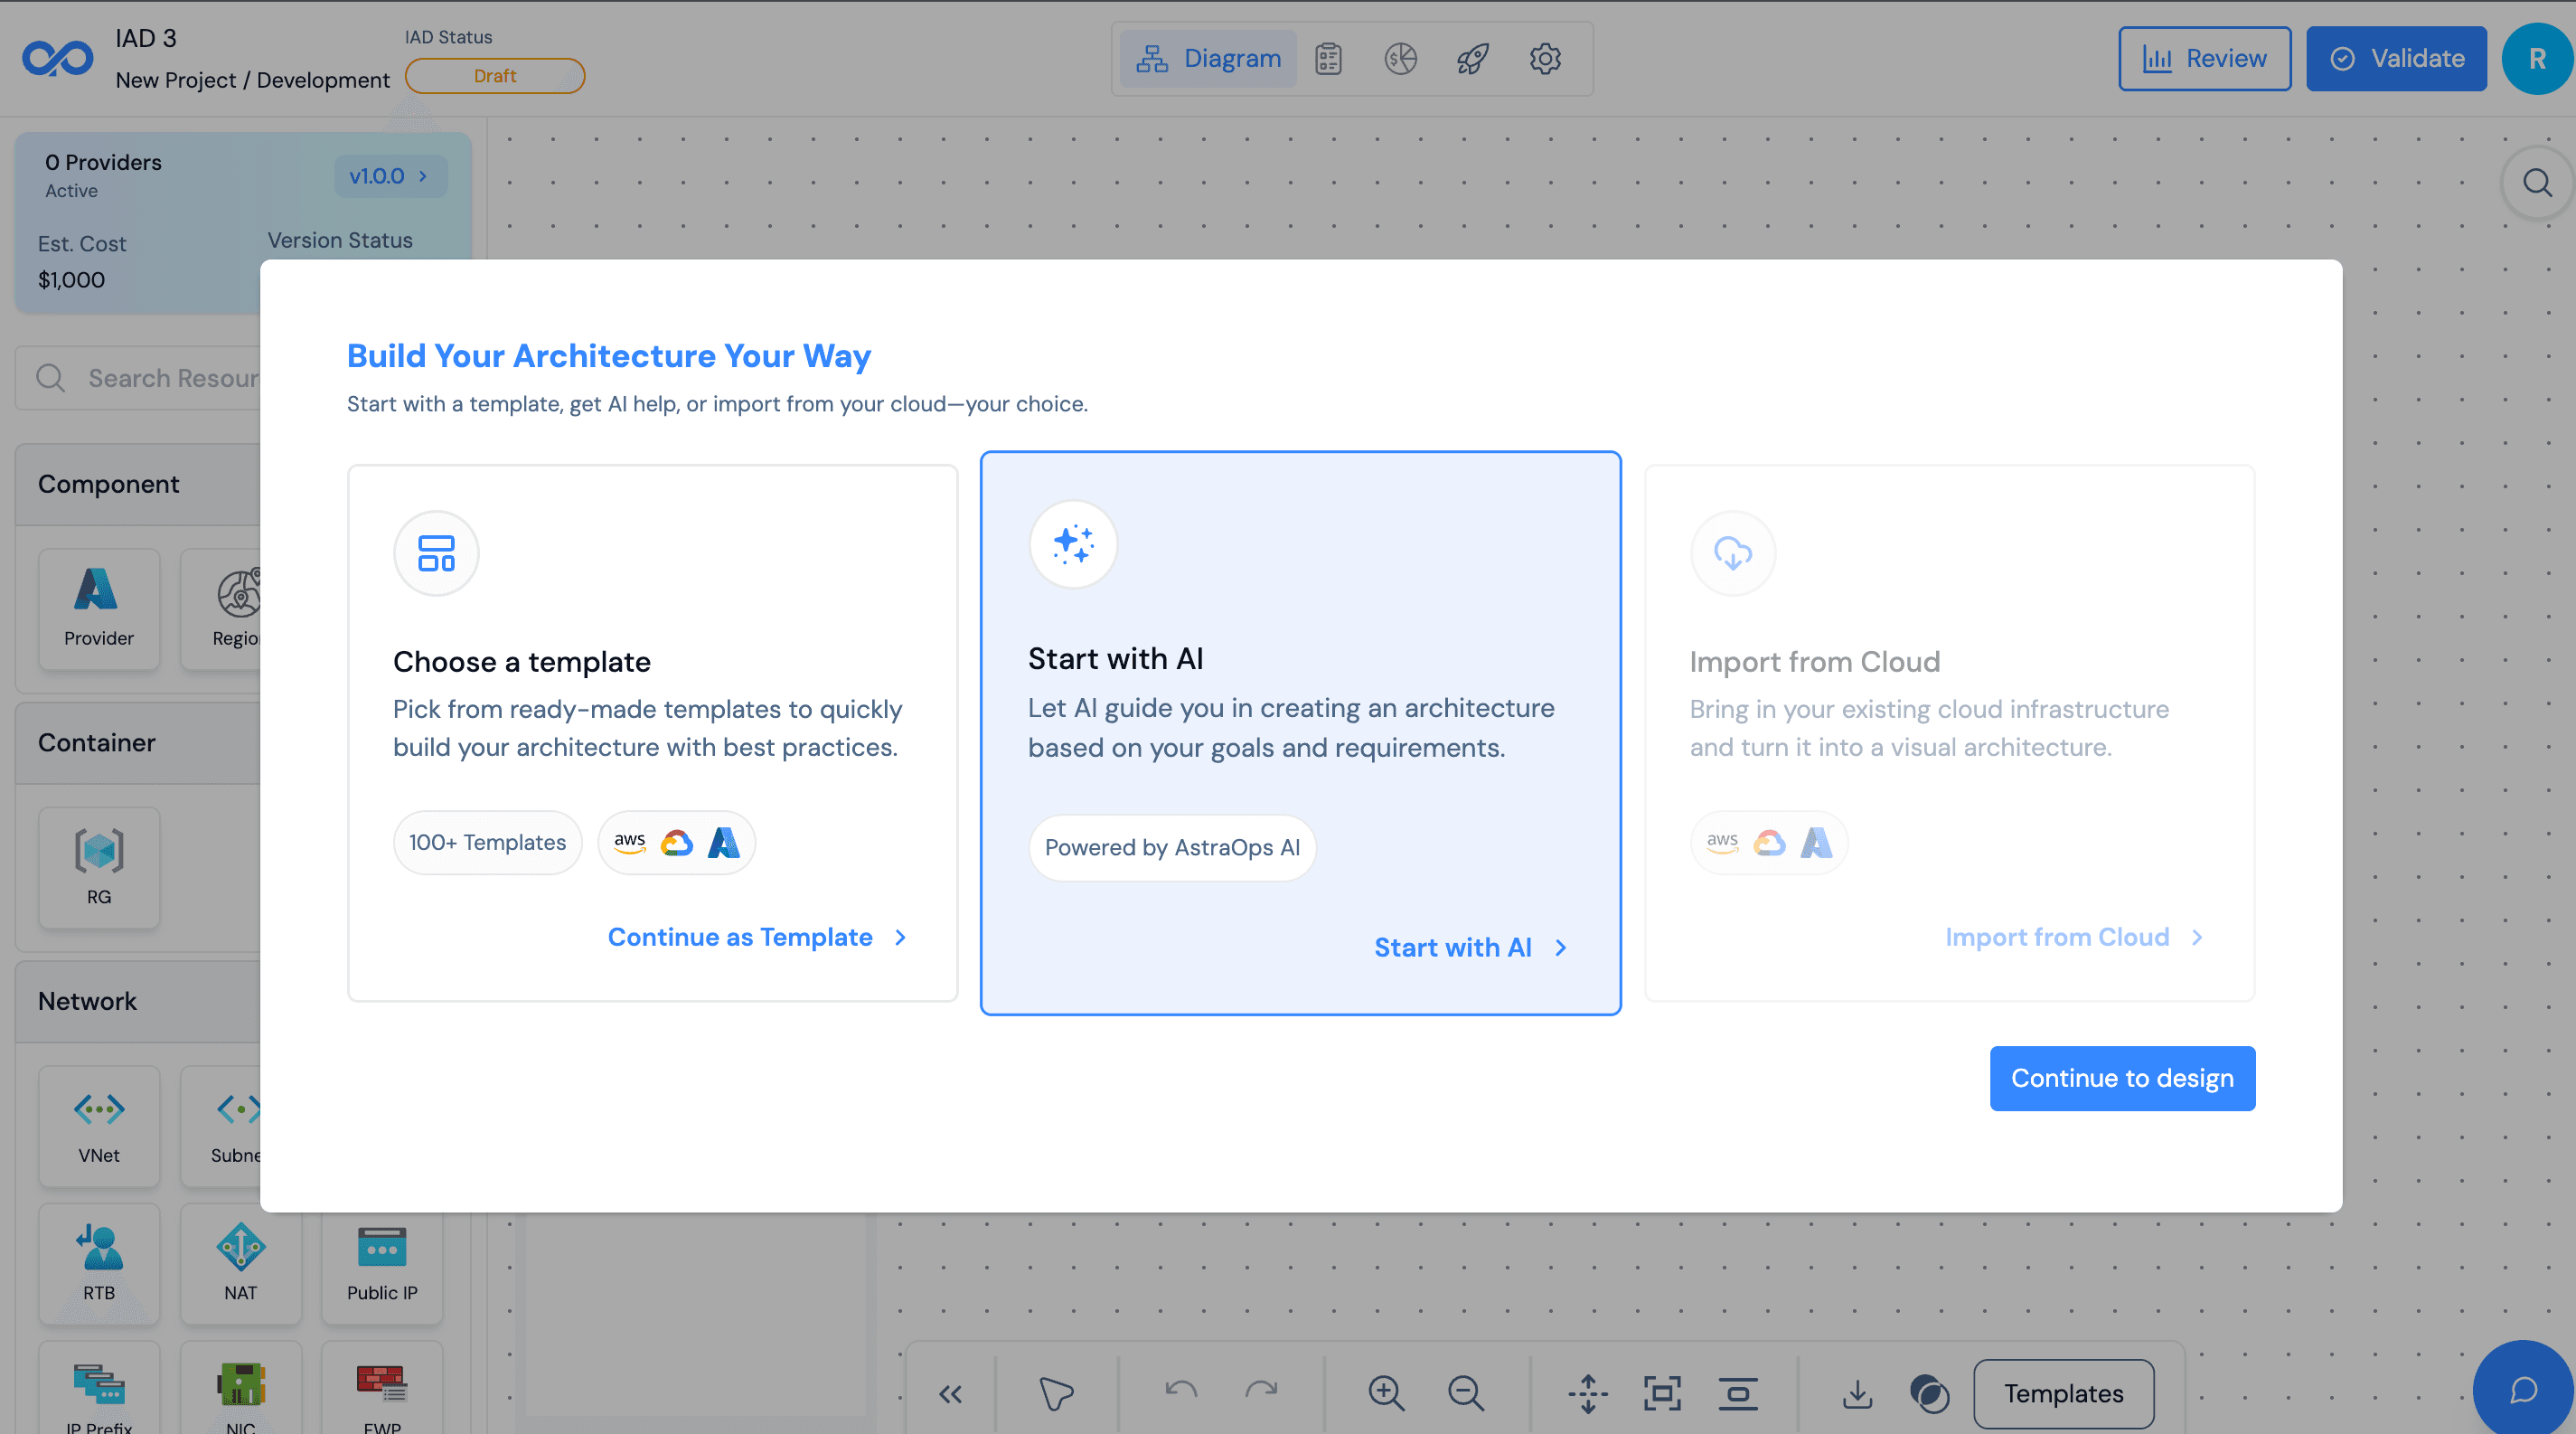Viewport: 2576px width, 1434px height.
Task: Toggle the theme contrast icon
Action: 1930,1393
